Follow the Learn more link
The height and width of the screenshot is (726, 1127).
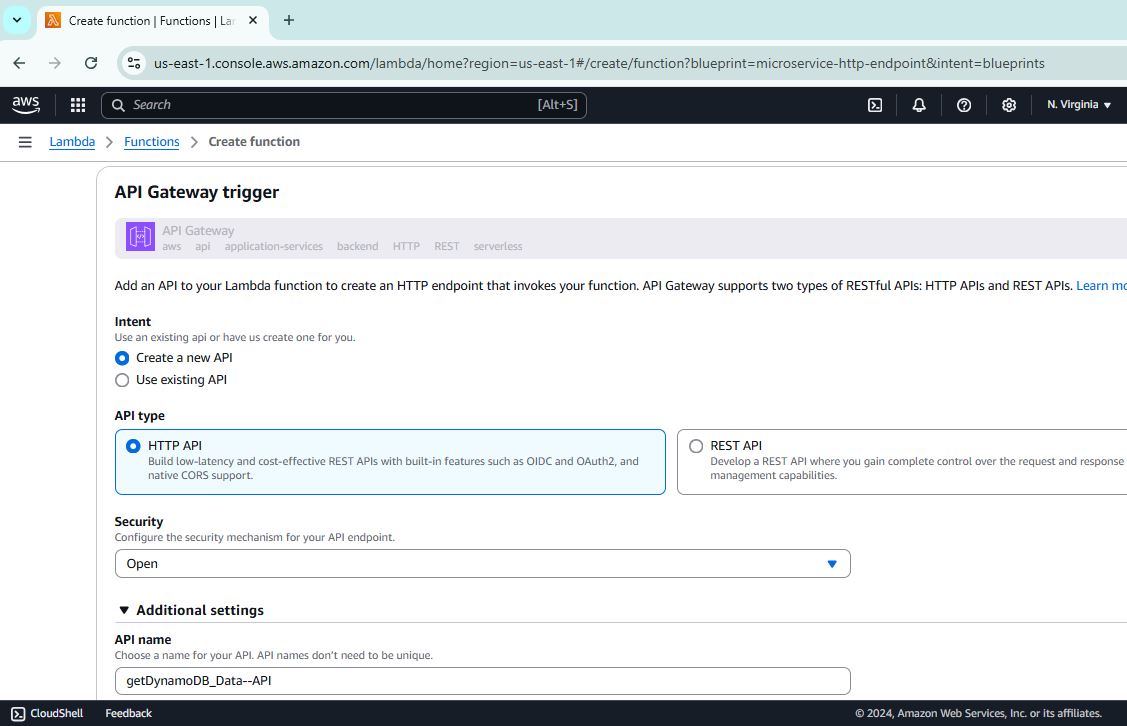pyautogui.click(x=1101, y=285)
